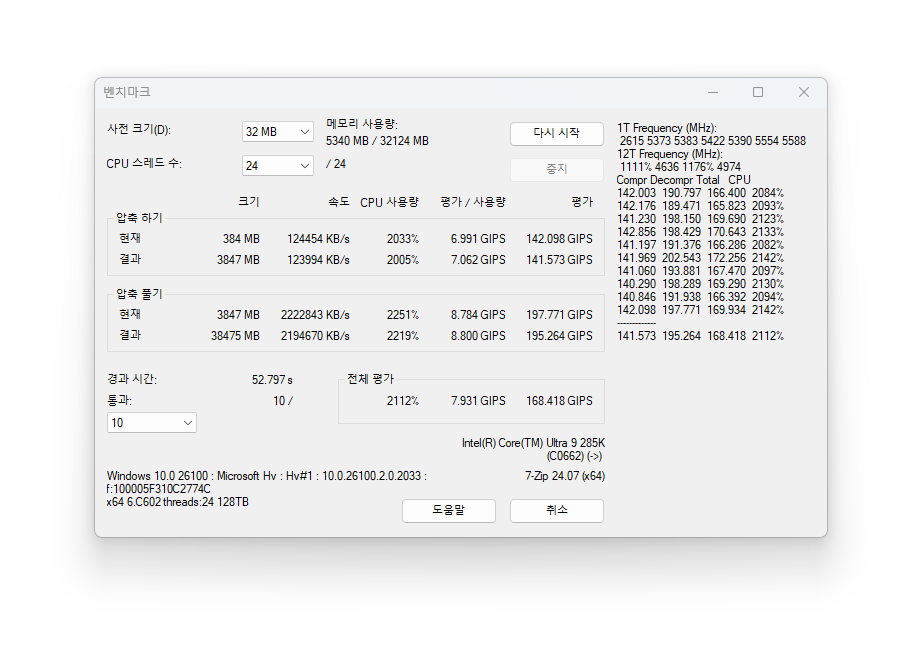Click the CPU 스레드 수 label
The image size is (921, 663).
[x=144, y=163]
